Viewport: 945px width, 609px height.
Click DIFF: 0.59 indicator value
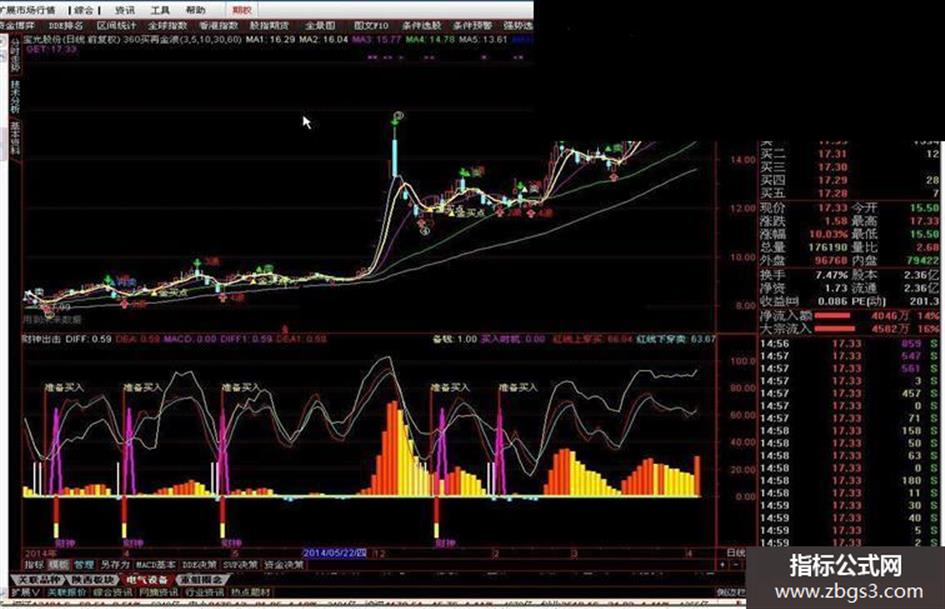coord(88,339)
